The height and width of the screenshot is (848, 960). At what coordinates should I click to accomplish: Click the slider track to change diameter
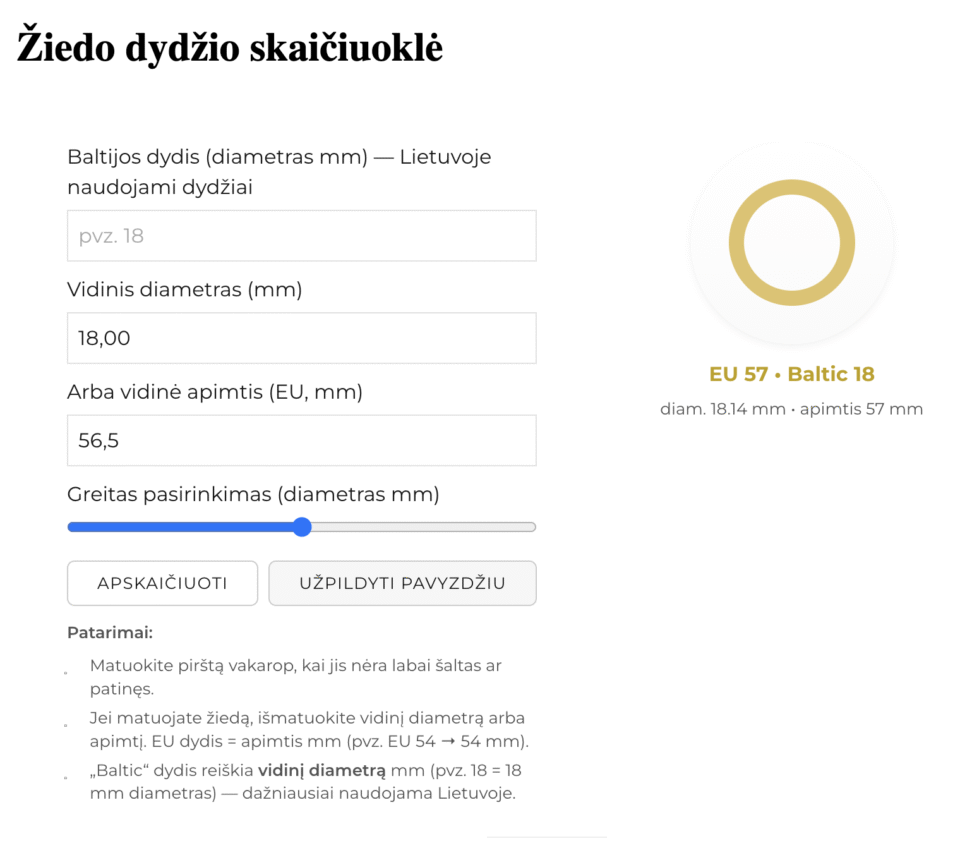coord(420,526)
